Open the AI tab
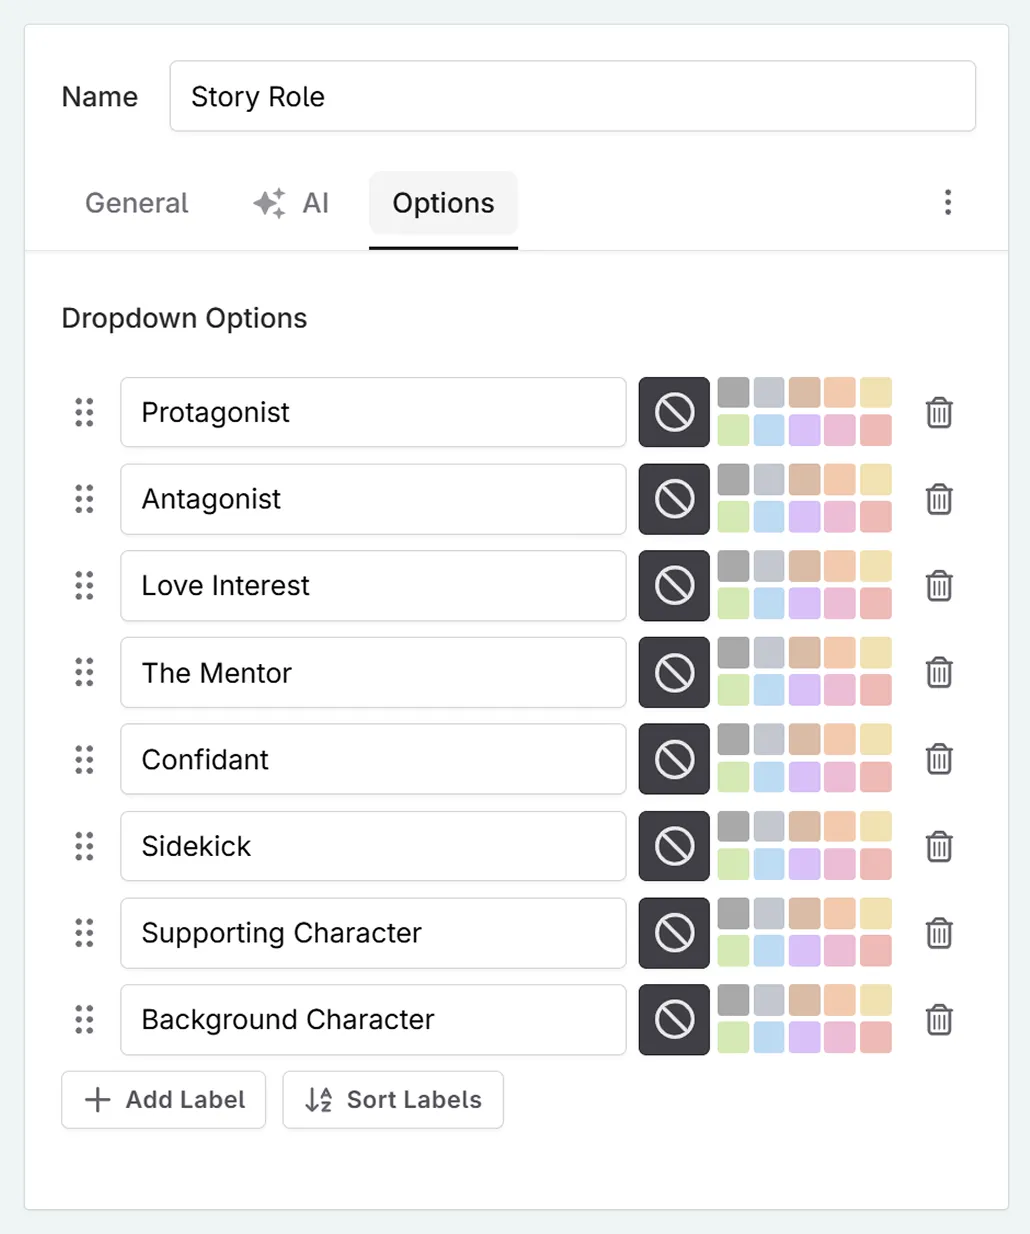This screenshot has height=1234, width=1030. tap(291, 203)
